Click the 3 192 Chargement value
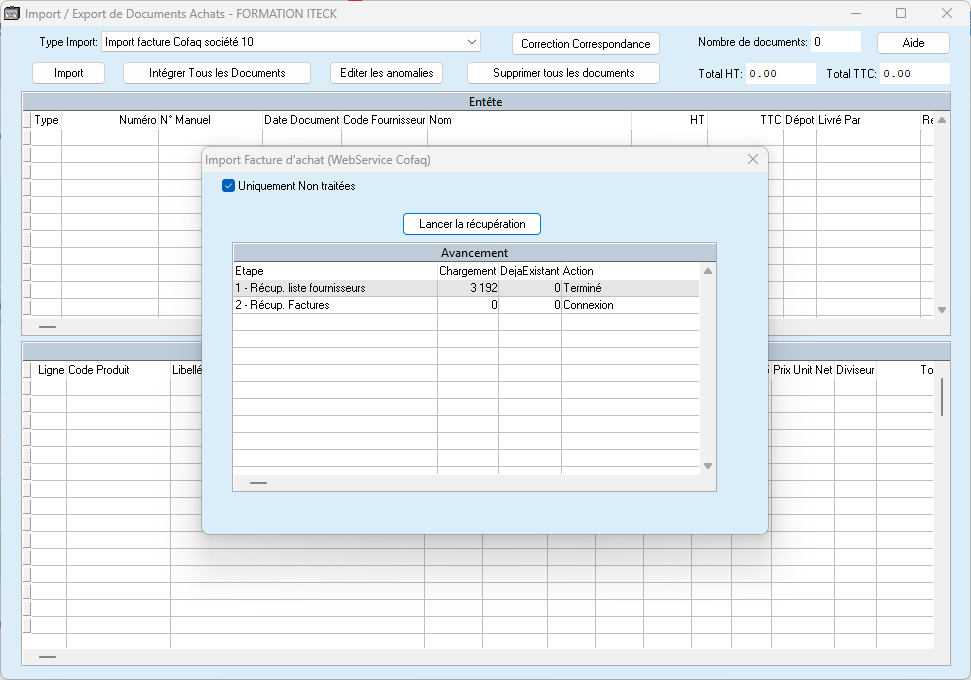This screenshot has height=680, width=971. (x=468, y=288)
